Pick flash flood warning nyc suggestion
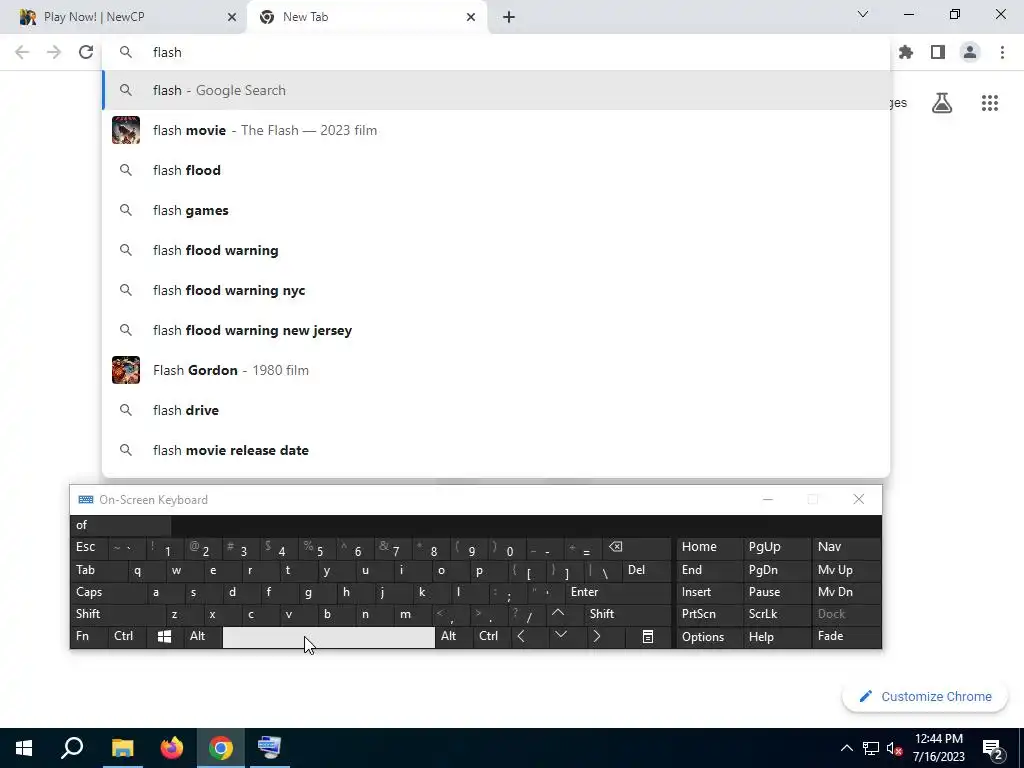This screenshot has width=1024, height=768. (x=496, y=290)
